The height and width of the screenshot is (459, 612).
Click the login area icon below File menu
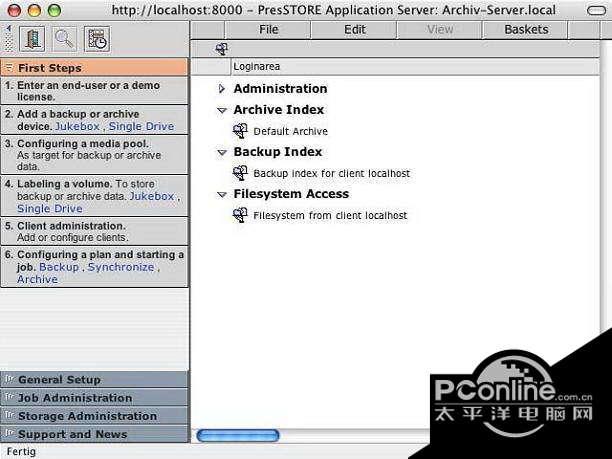coord(222,49)
